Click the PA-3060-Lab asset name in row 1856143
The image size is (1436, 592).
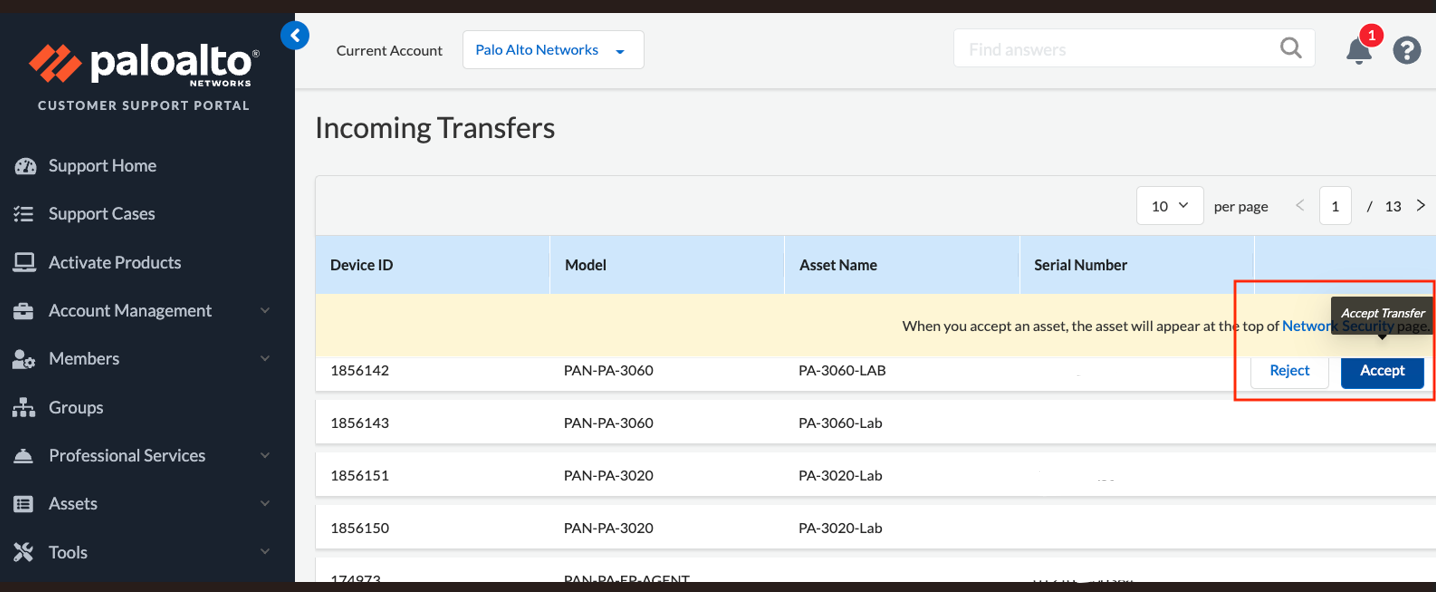coord(840,423)
